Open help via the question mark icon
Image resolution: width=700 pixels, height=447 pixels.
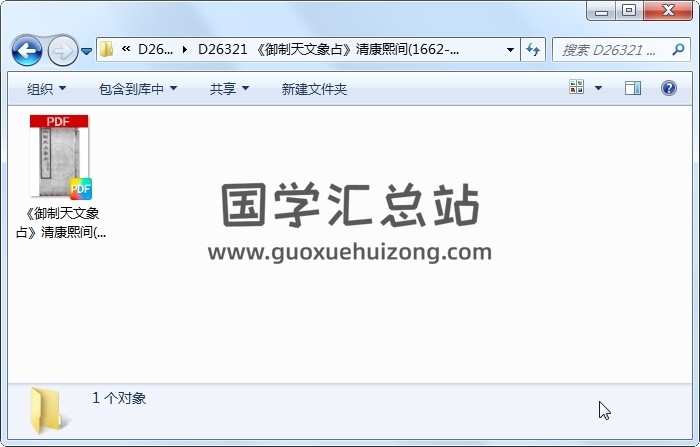tap(668, 88)
